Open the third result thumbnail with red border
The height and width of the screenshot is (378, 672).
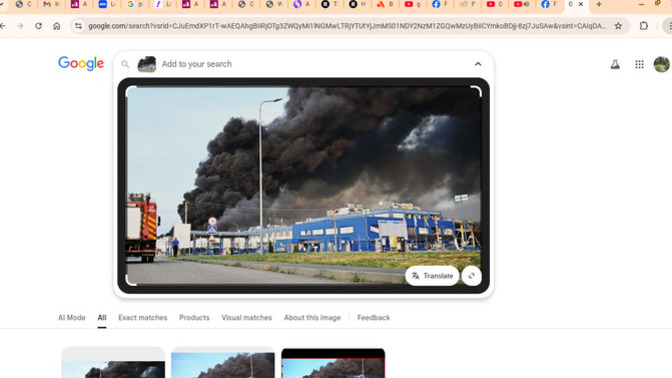click(333, 363)
